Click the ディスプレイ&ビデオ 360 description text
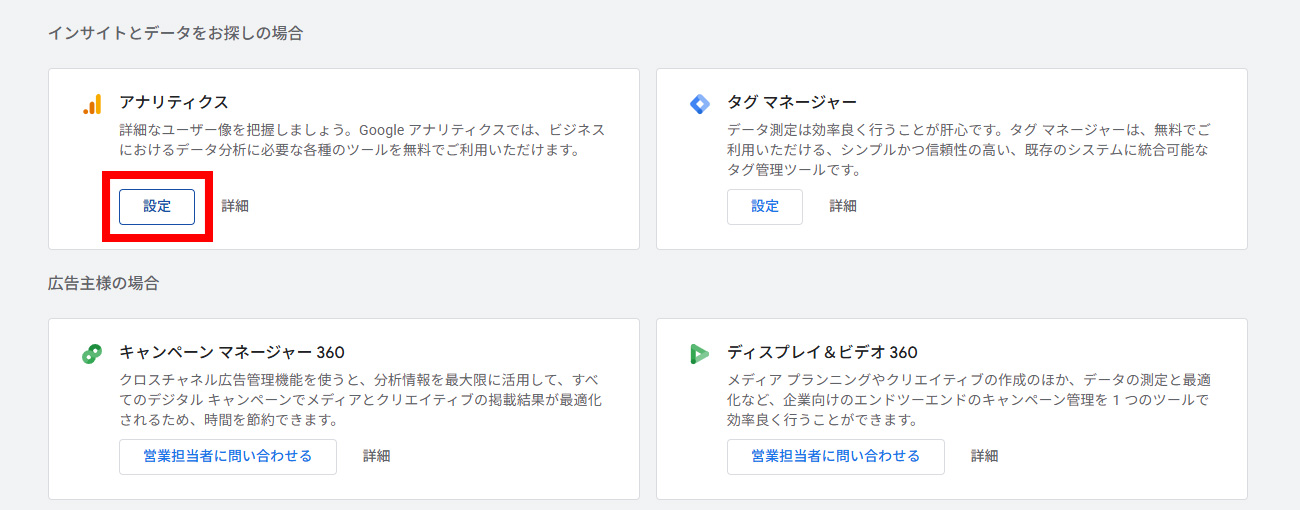The height and width of the screenshot is (510, 1300). pos(970,400)
